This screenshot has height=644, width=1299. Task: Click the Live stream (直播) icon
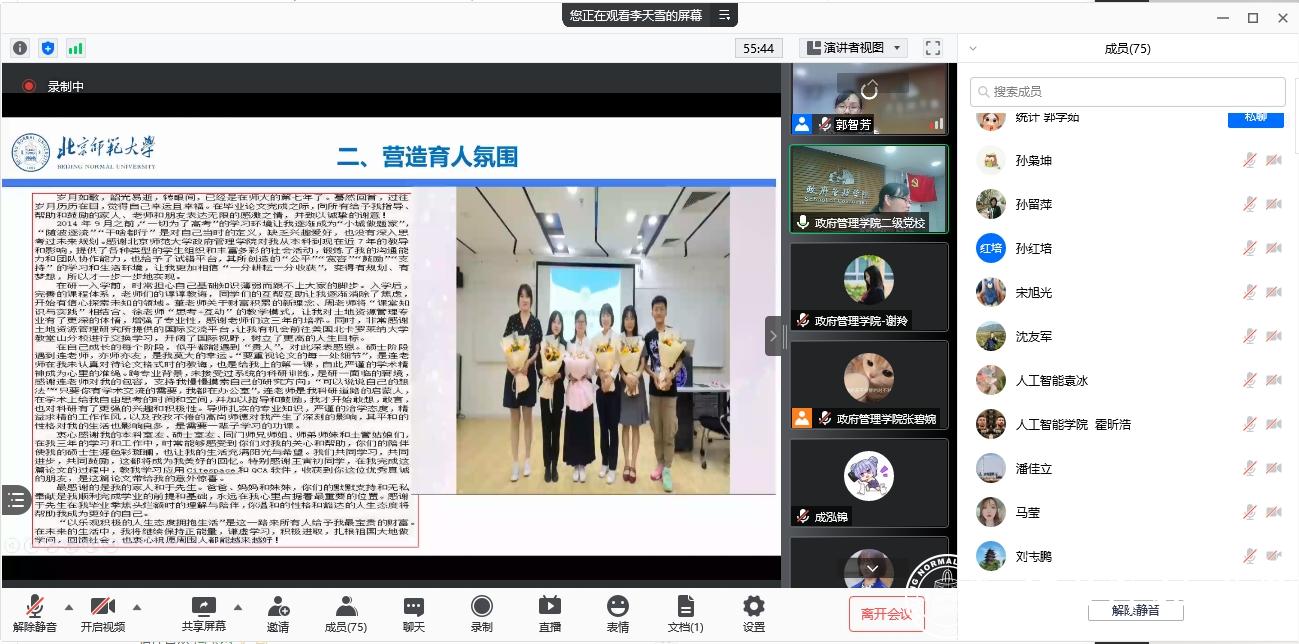549,611
